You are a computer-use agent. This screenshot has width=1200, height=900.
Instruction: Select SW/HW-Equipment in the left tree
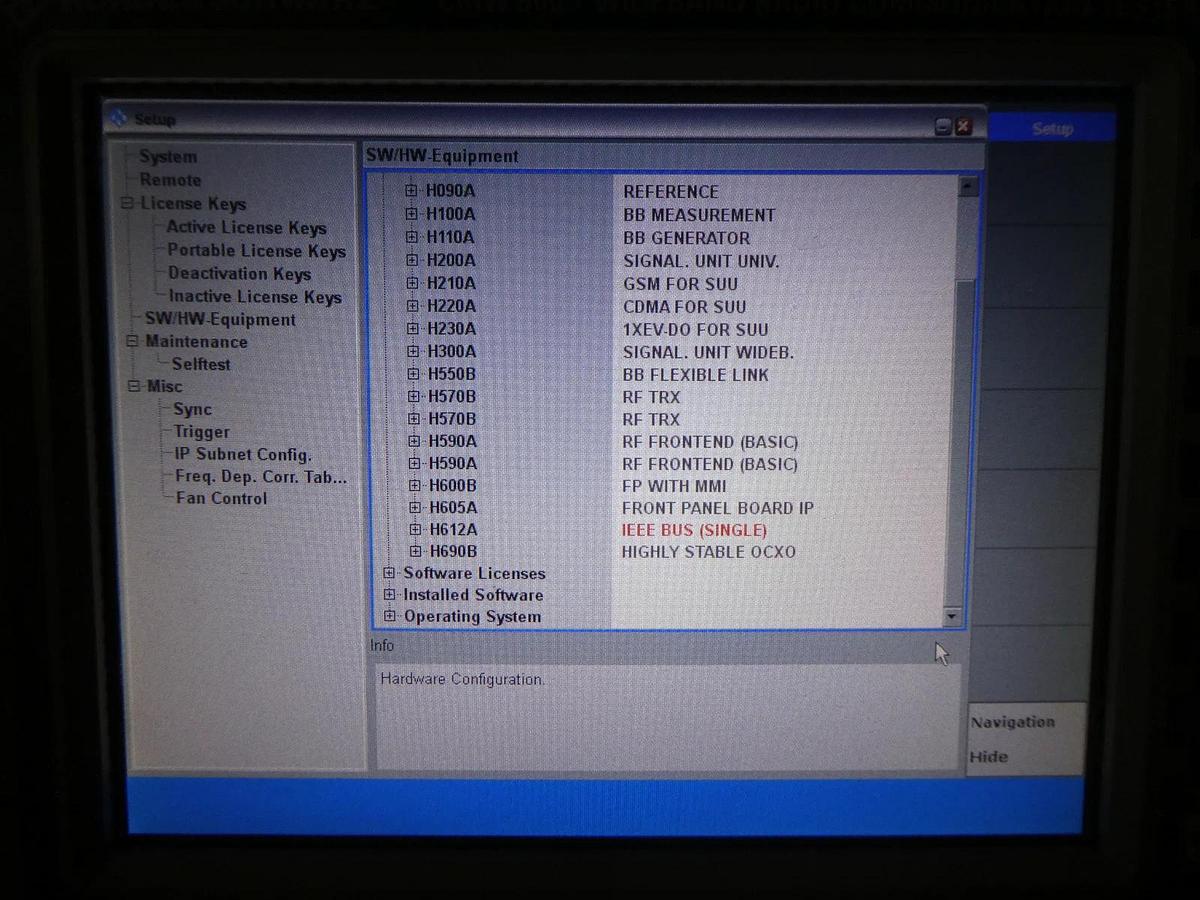220,320
